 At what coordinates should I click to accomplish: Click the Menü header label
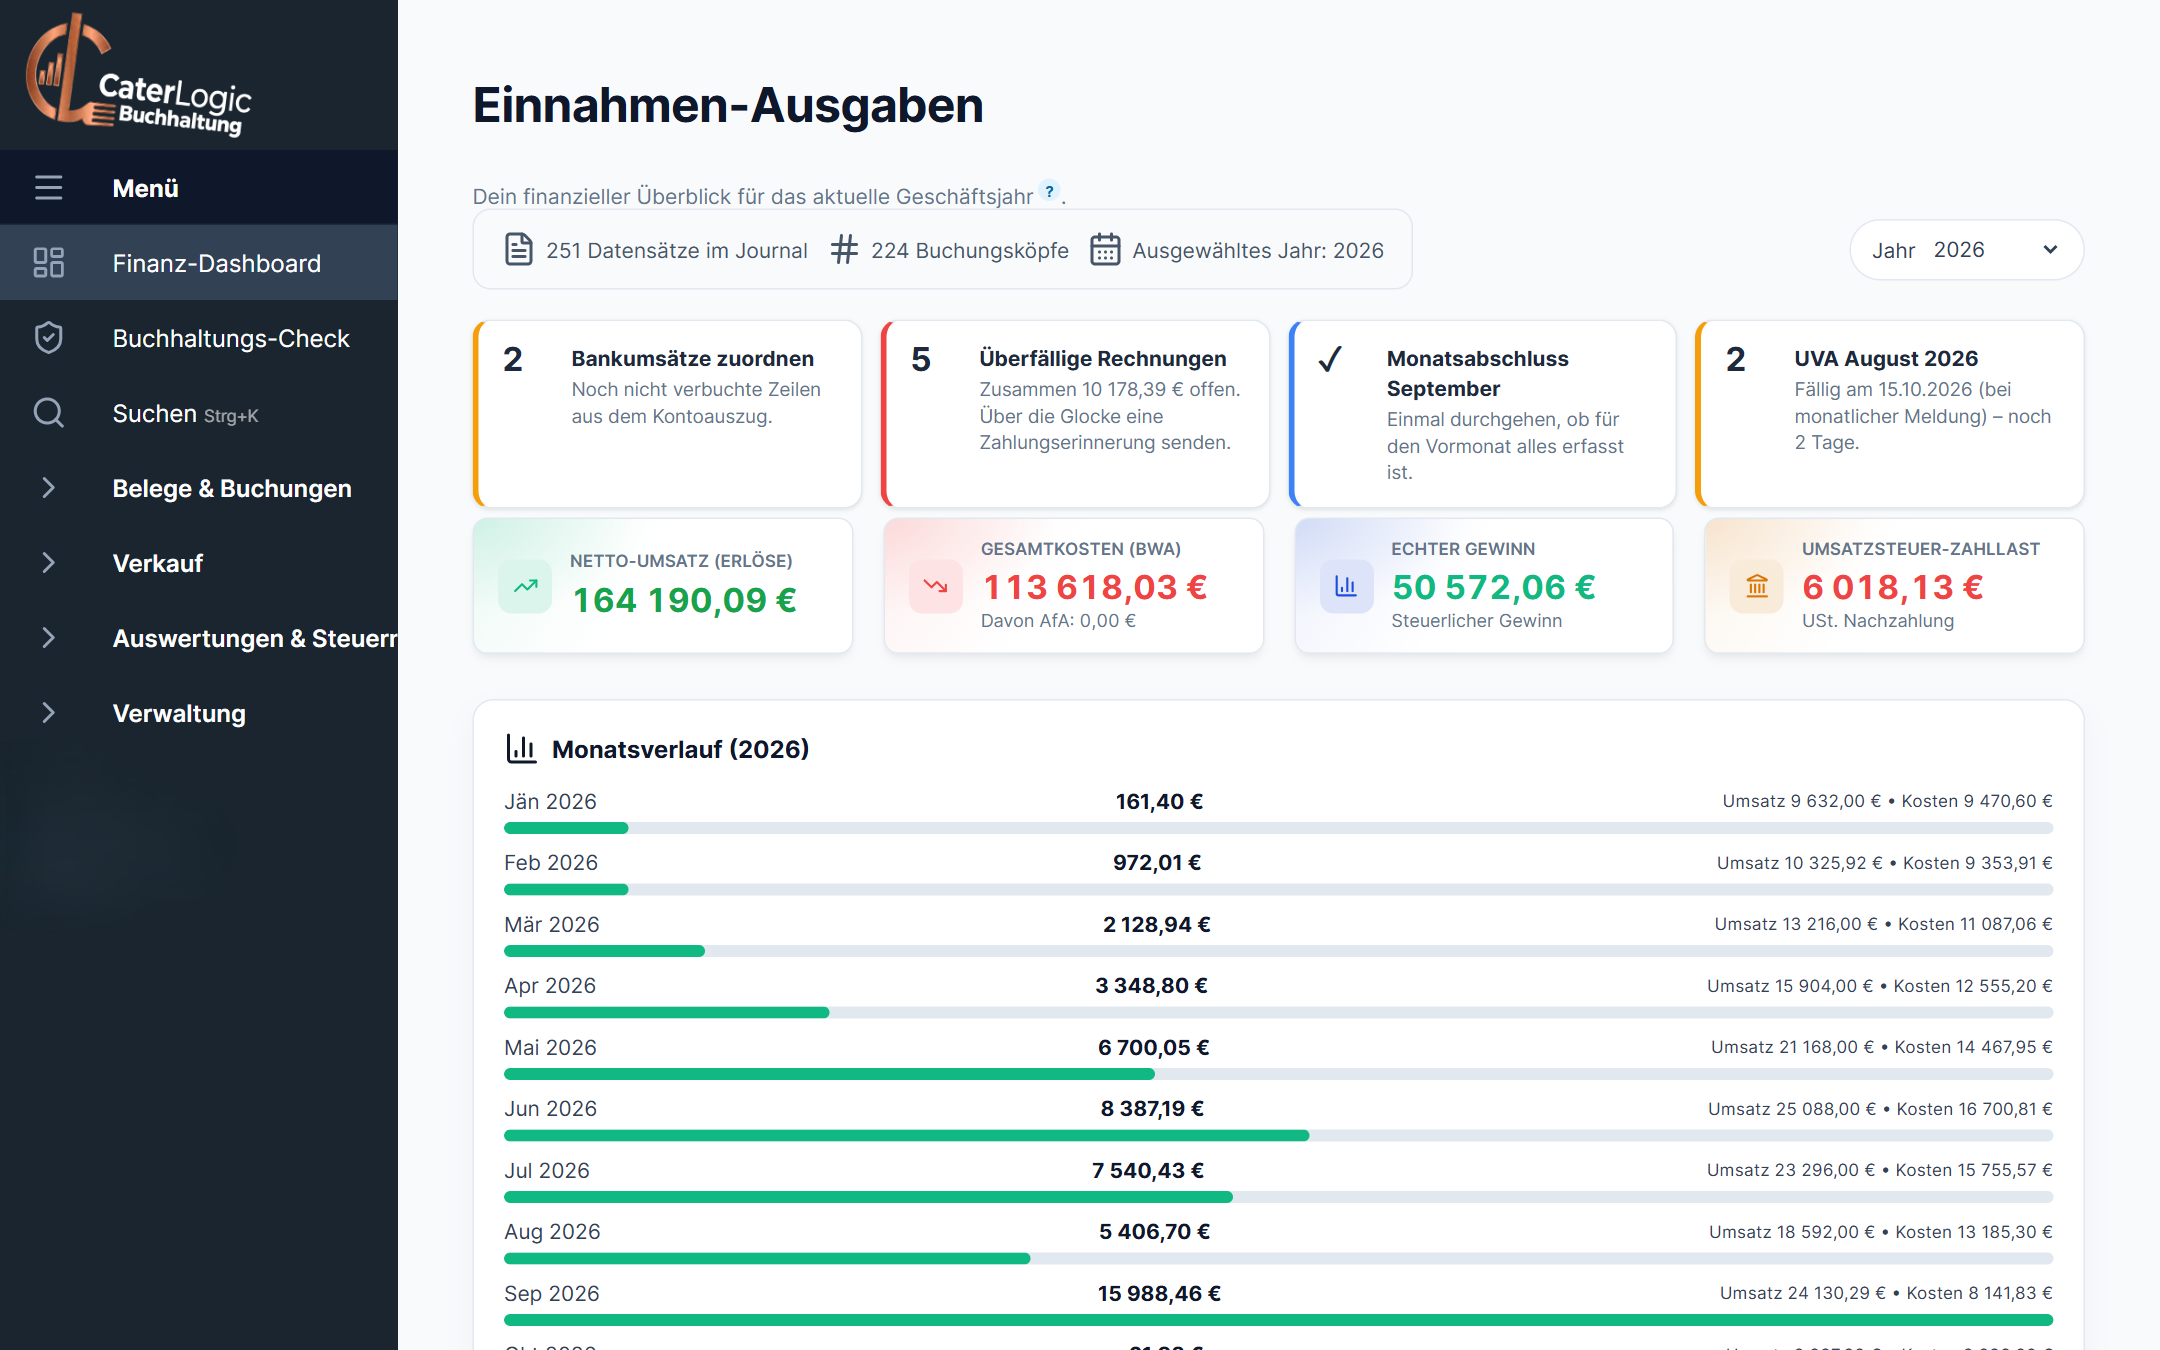tap(145, 188)
